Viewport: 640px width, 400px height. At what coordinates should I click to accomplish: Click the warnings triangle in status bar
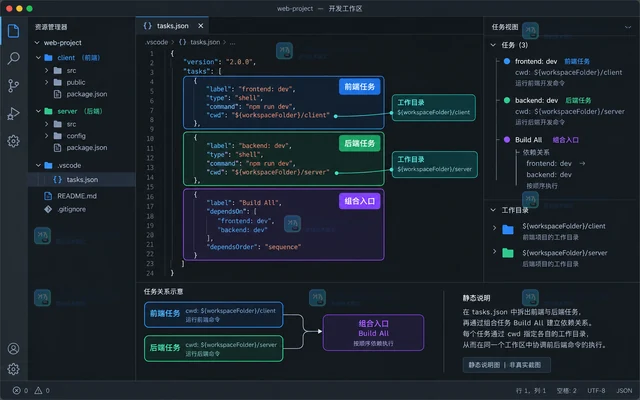click(x=38, y=391)
